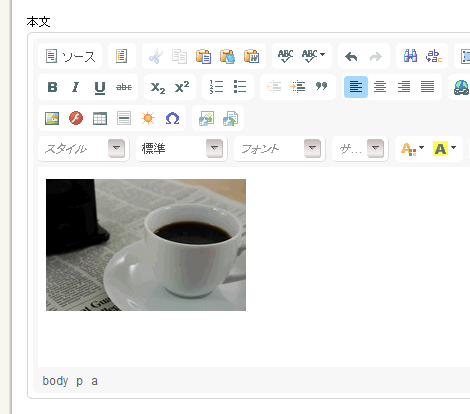Toggle Strikethrough formatting

coord(124,87)
